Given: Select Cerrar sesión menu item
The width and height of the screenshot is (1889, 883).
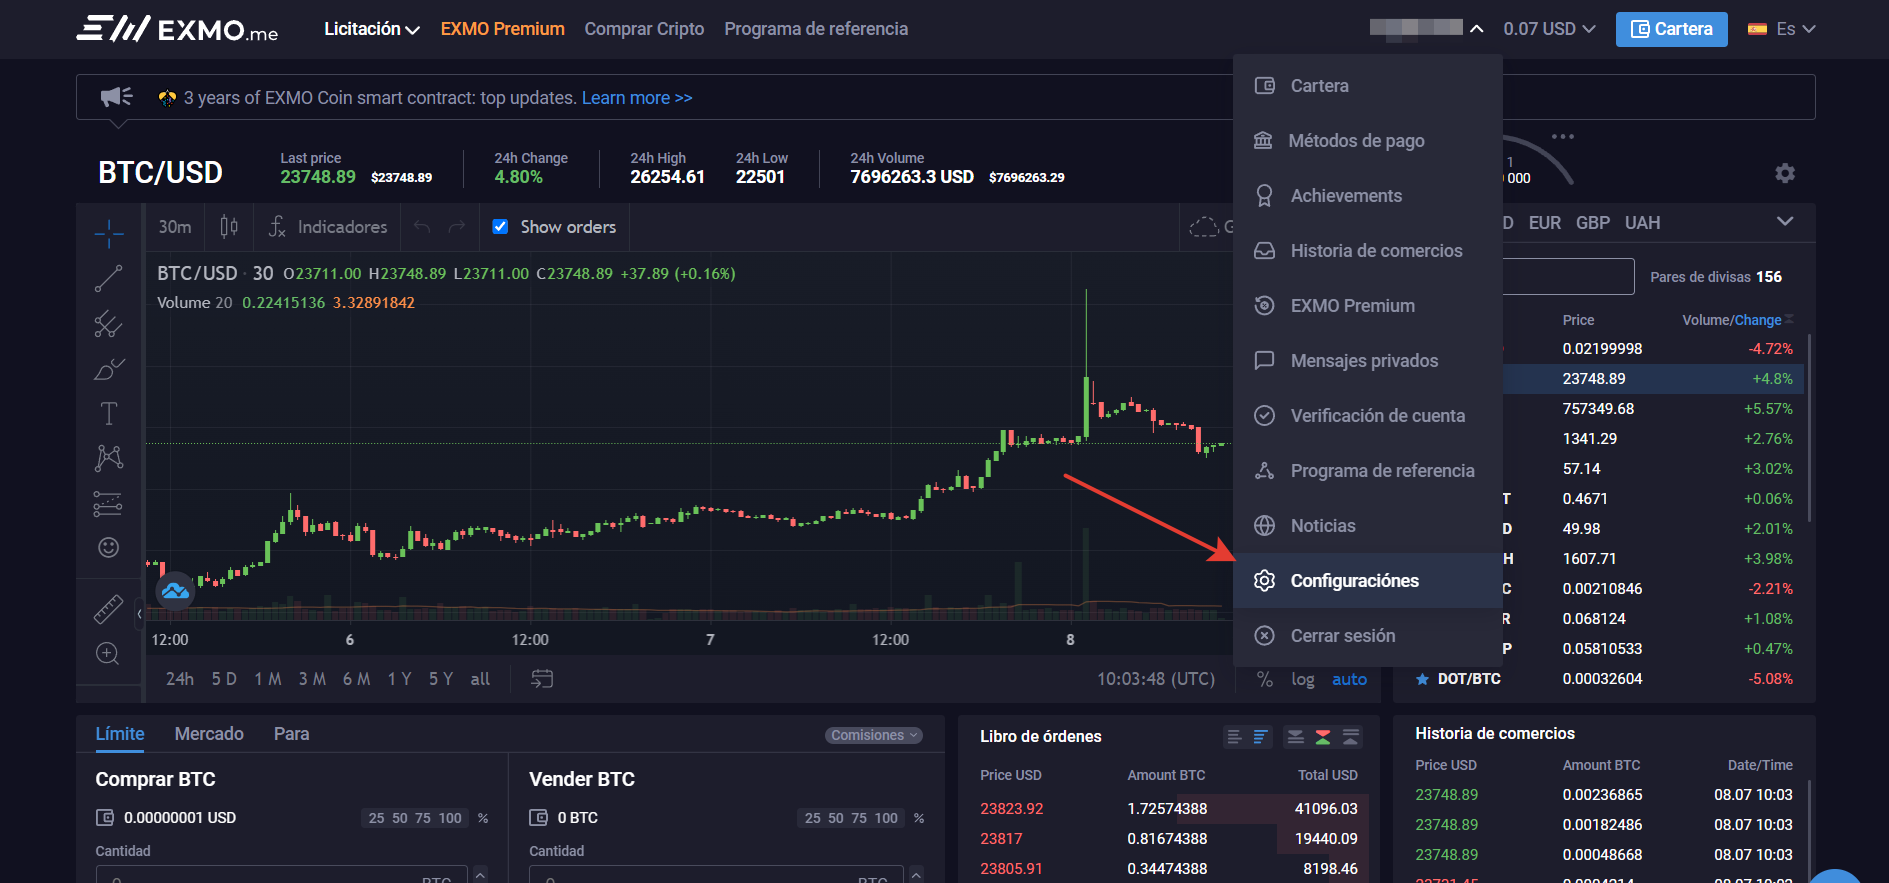Looking at the screenshot, I should [1367, 636].
